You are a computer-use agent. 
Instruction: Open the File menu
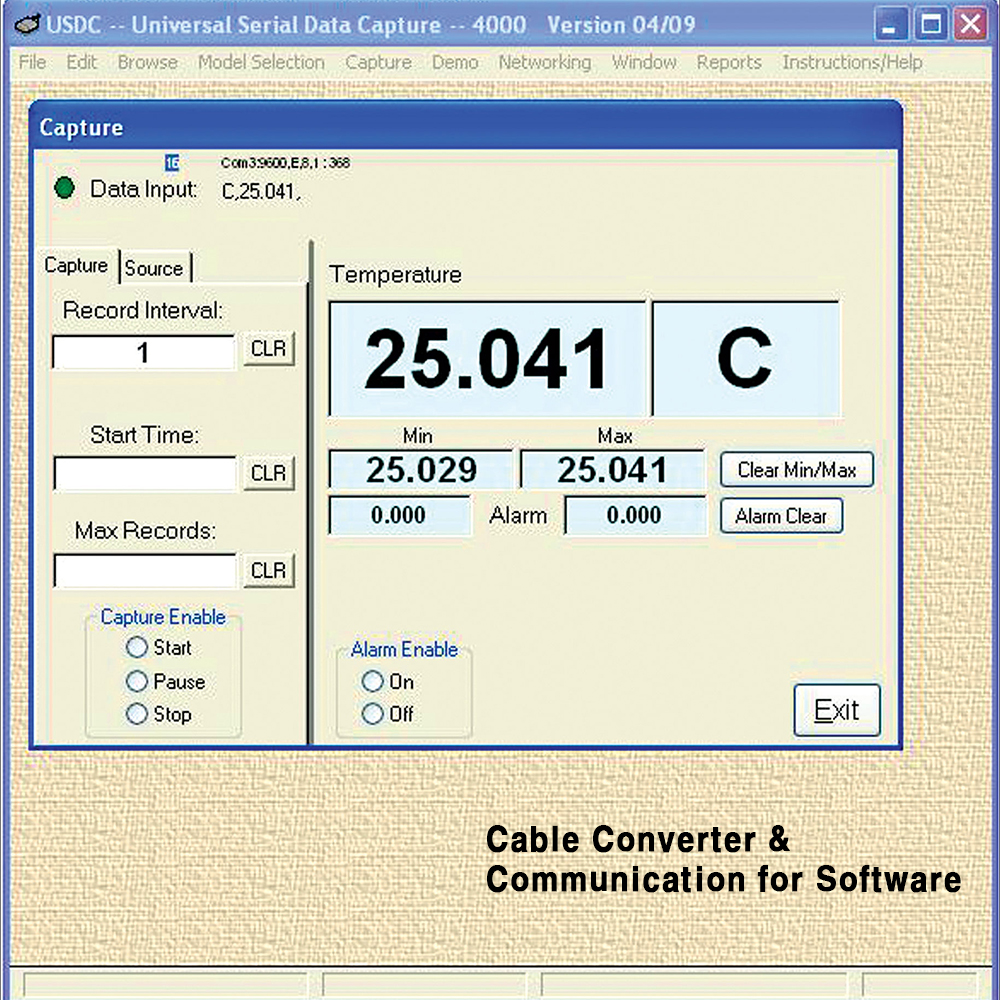[x=32, y=62]
